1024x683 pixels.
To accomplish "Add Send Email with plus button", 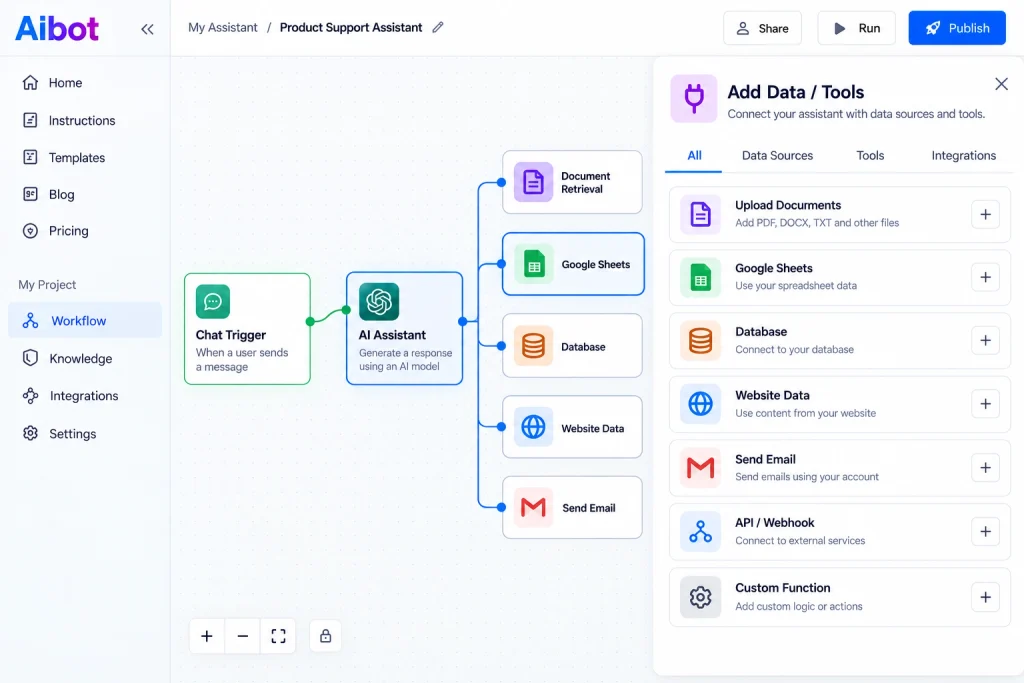I will click(985, 468).
